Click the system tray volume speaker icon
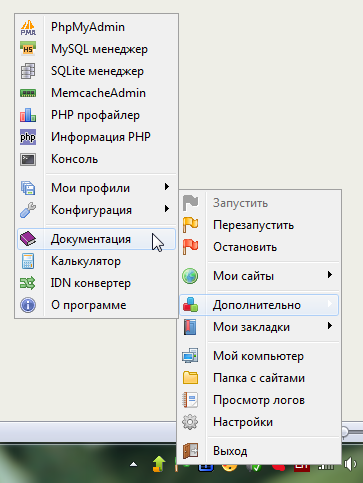 click(x=350, y=464)
